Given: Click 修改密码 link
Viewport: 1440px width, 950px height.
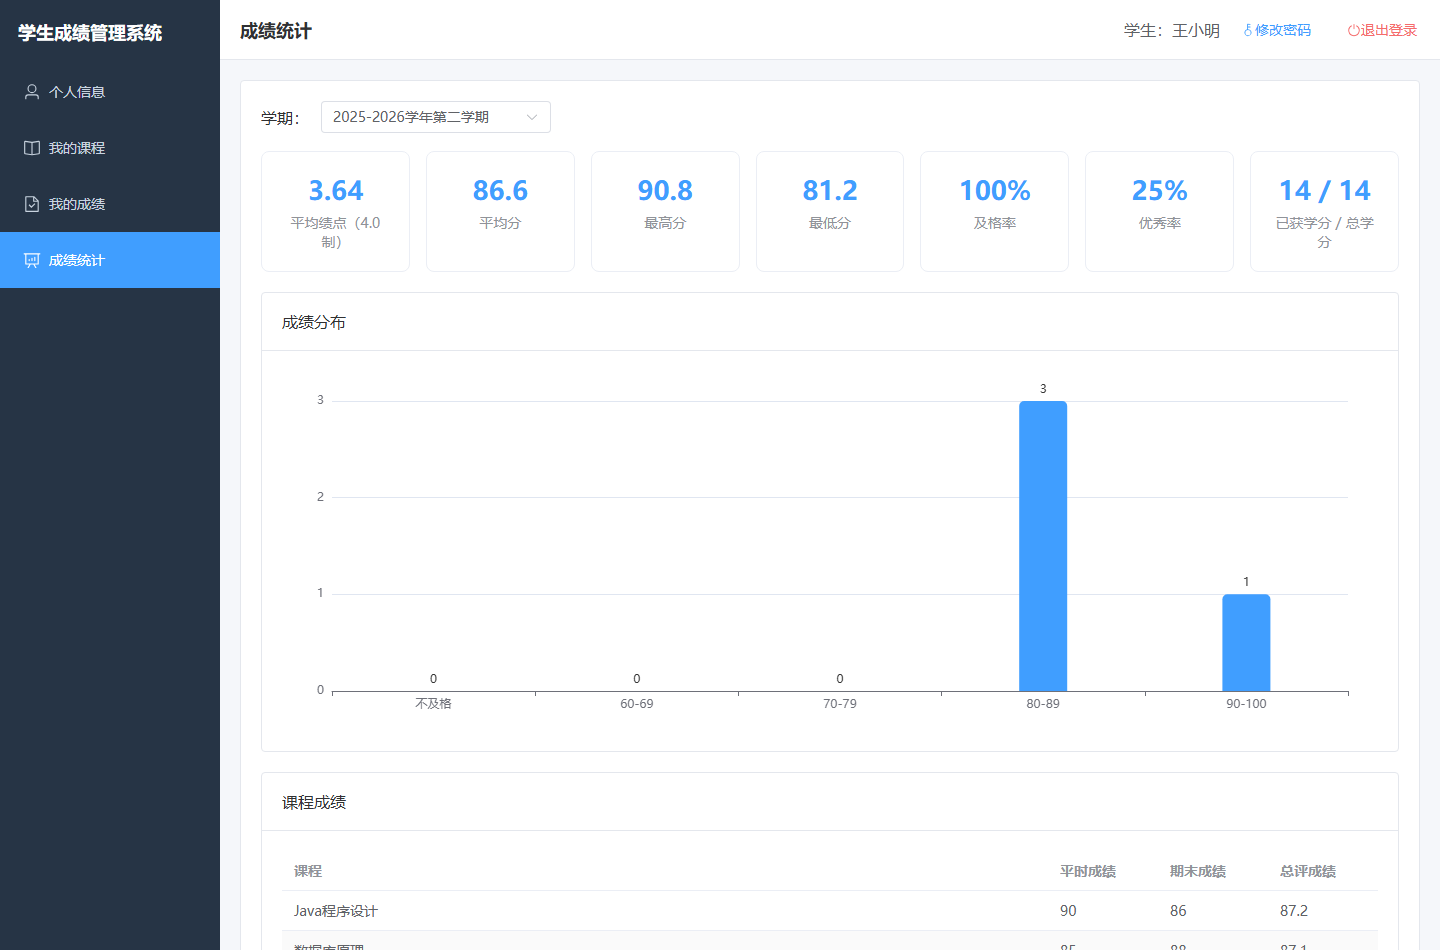Looking at the screenshot, I should coord(1277,31).
